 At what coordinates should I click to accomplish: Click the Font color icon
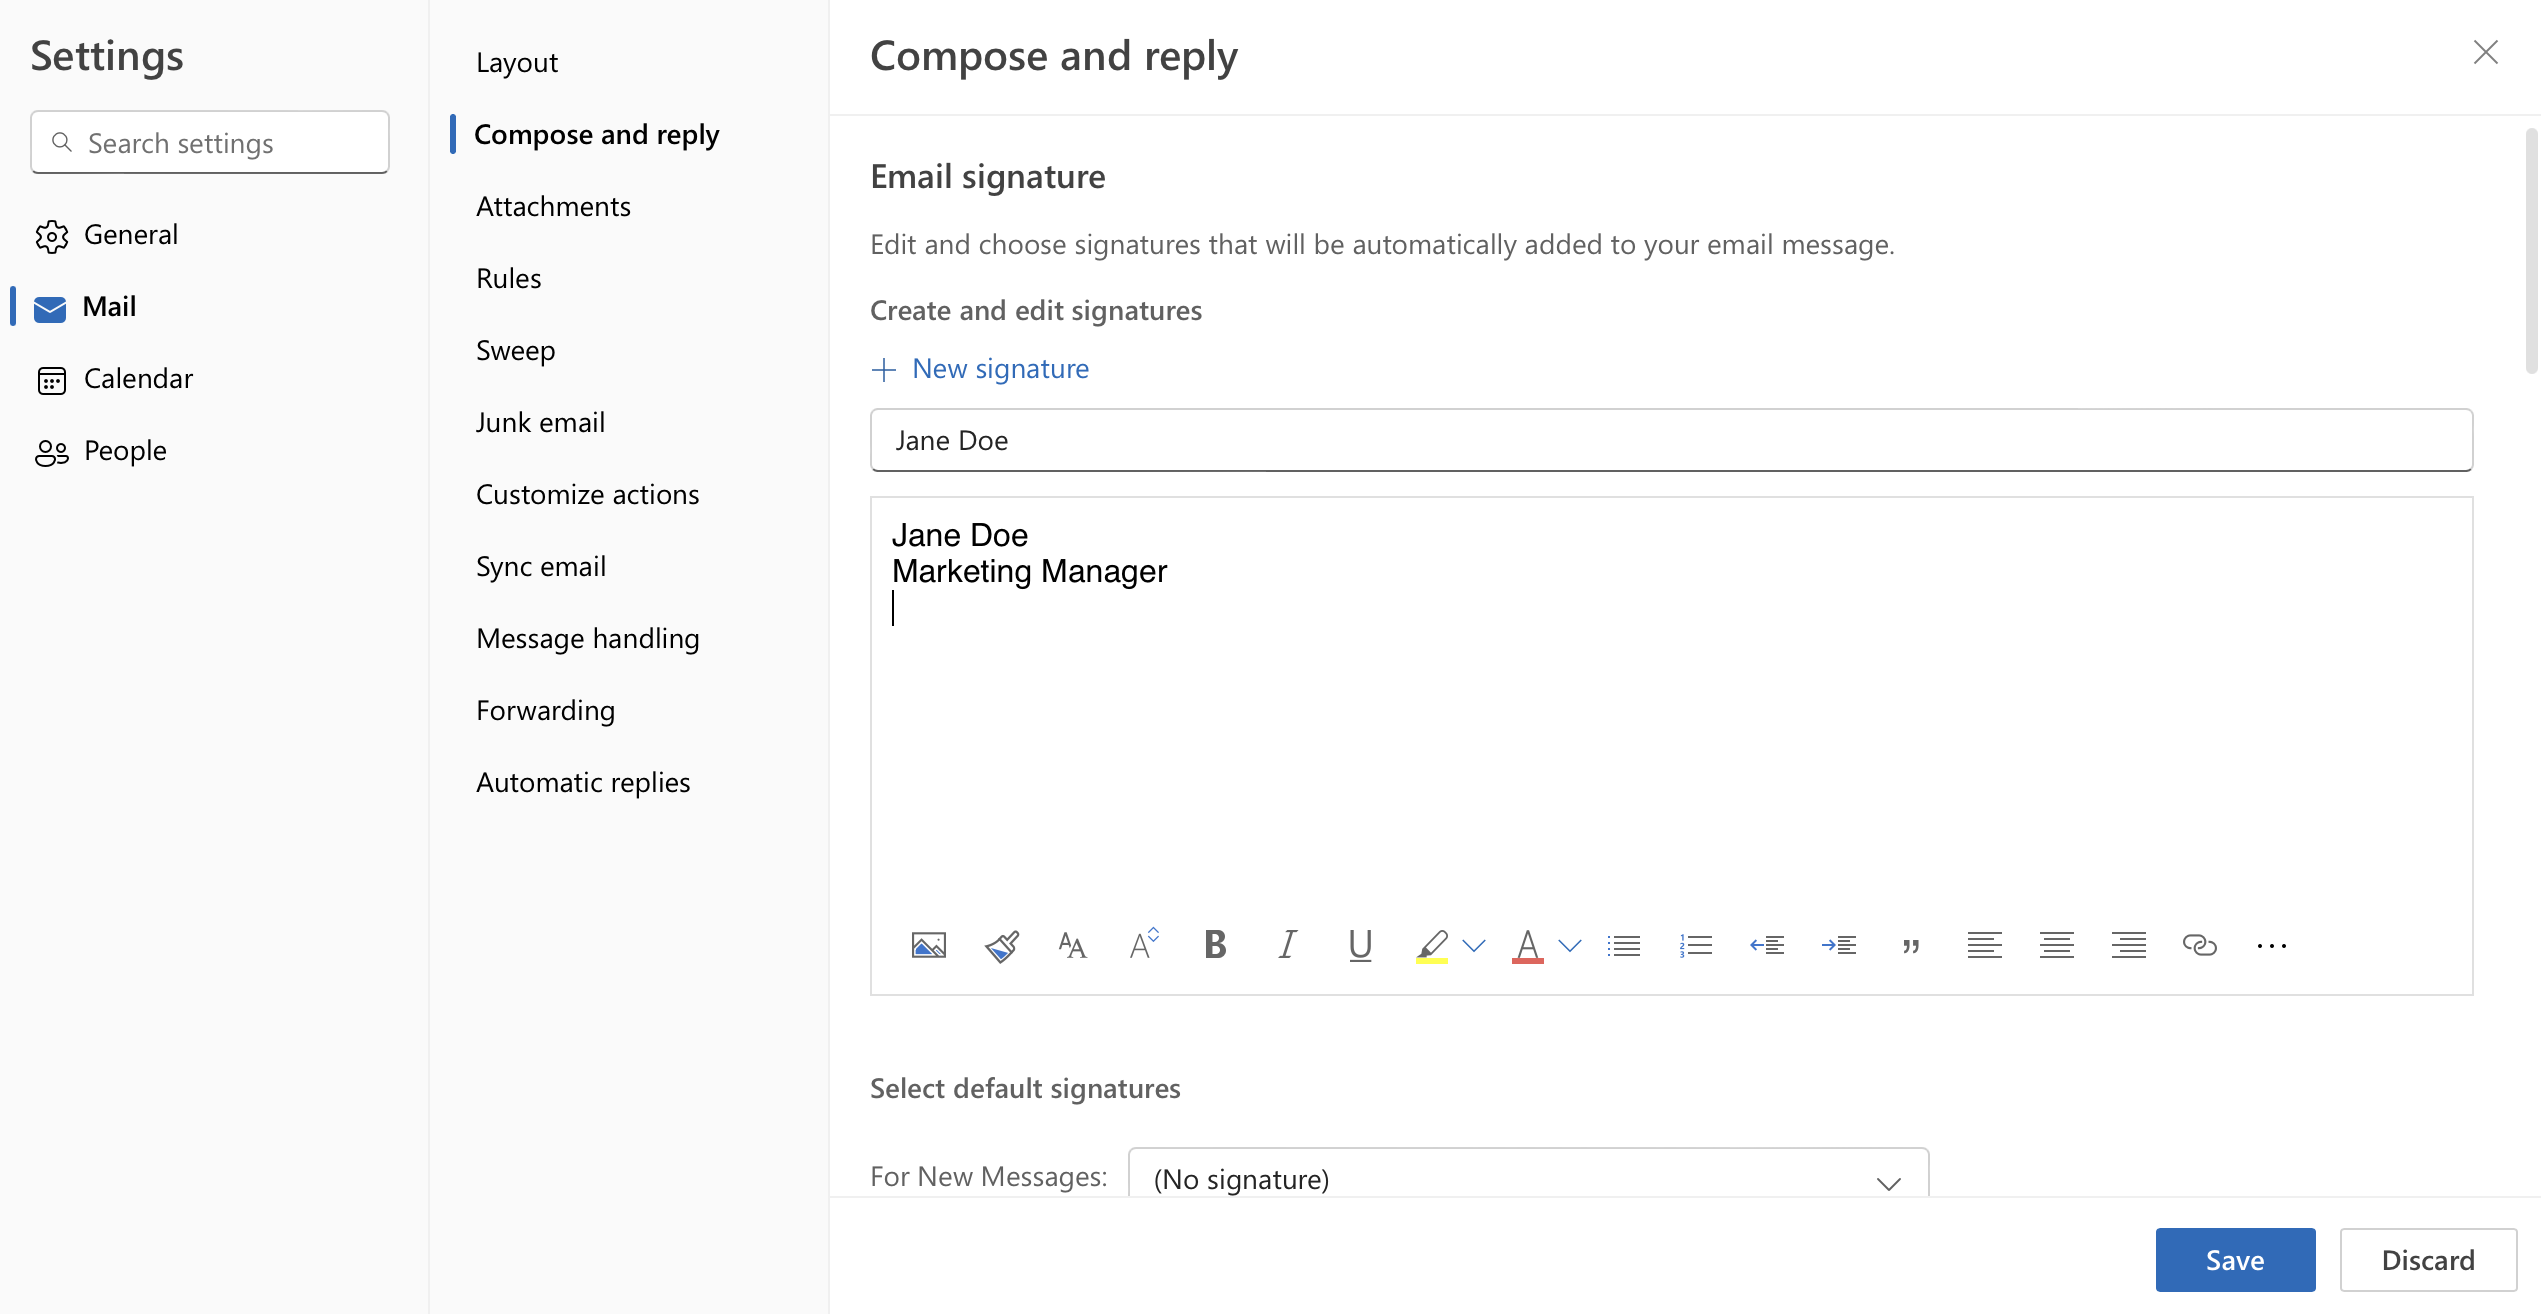click(1526, 944)
